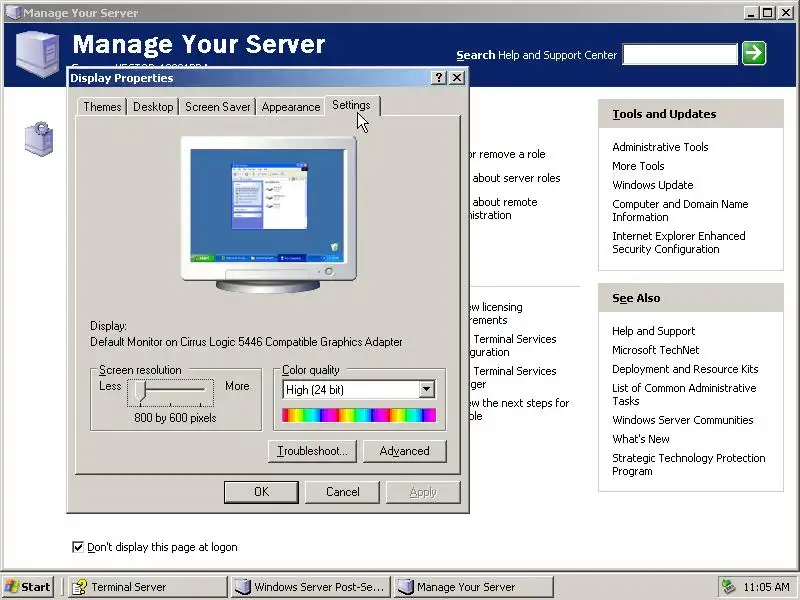Screen dimensions: 800x600
Task: Open Internet Explorer Enhanced Security Configuration
Action: tap(679, 242)
